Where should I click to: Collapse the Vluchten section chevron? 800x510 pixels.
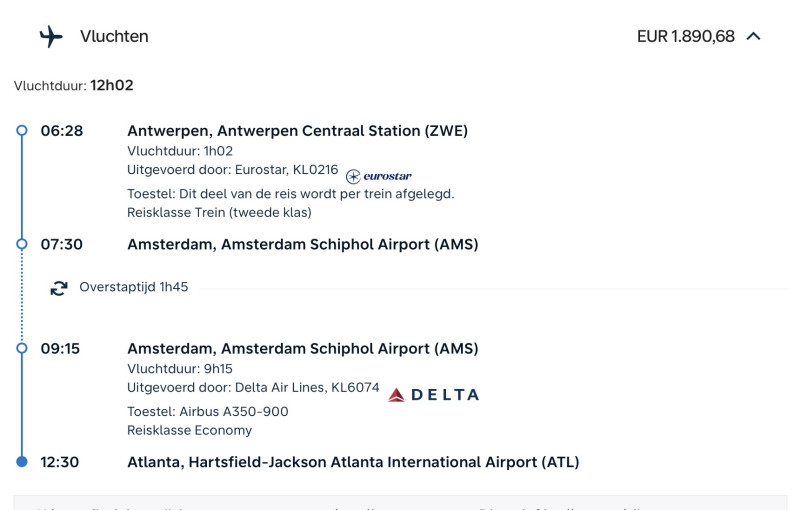tap(754, 37)
